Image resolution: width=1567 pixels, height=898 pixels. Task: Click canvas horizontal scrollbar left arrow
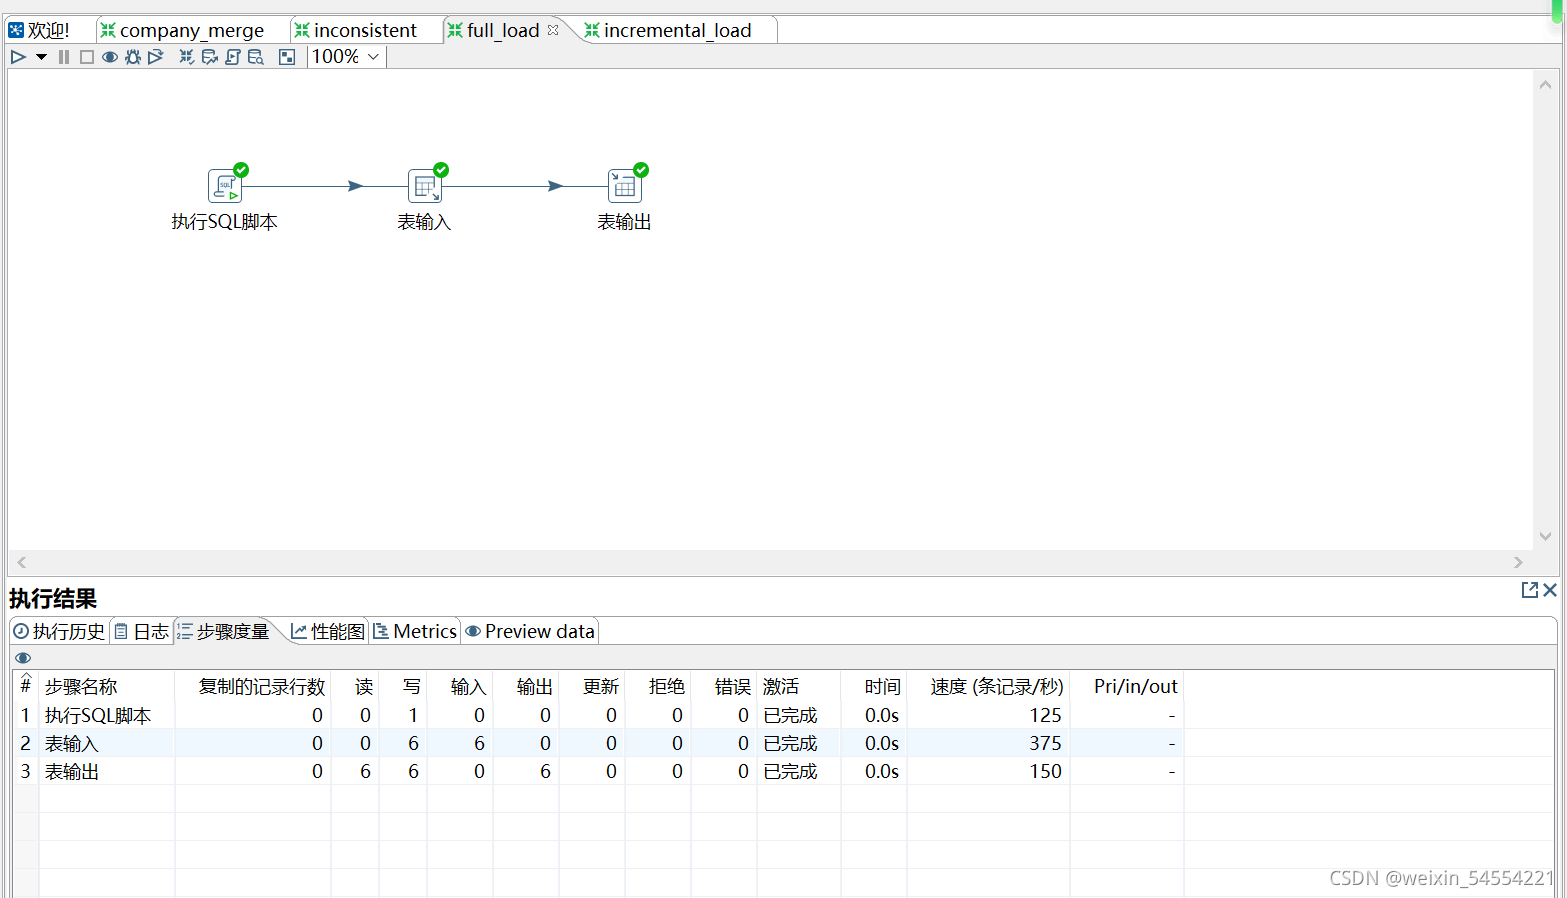[22, 562]
